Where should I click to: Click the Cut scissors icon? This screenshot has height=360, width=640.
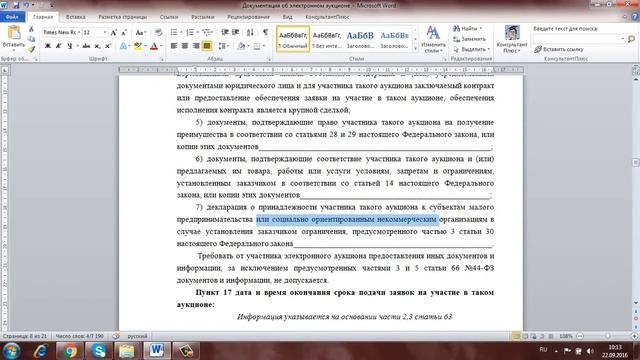pyautogui.click(x=31, y=29)
